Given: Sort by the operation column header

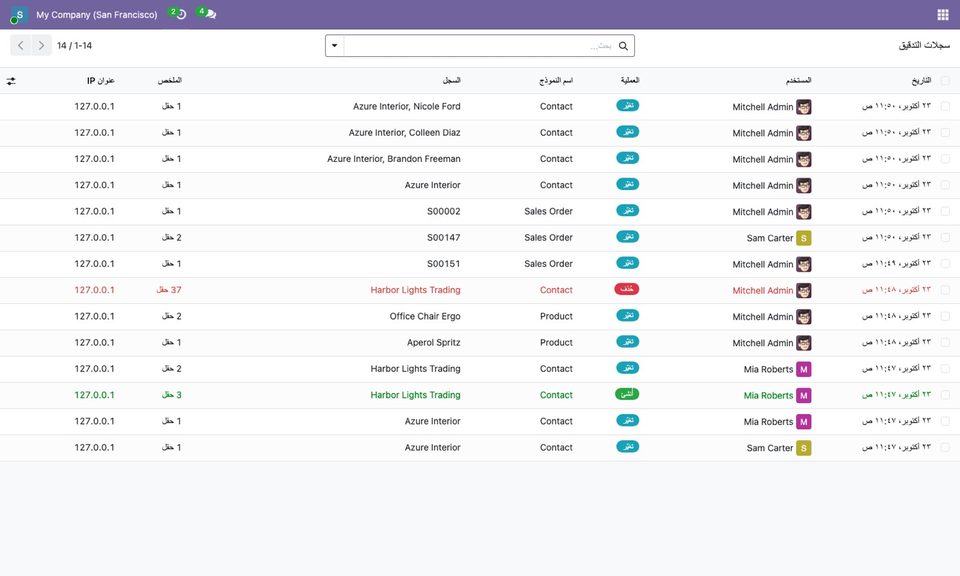Looking at the screenshot, I should [630, 81].
